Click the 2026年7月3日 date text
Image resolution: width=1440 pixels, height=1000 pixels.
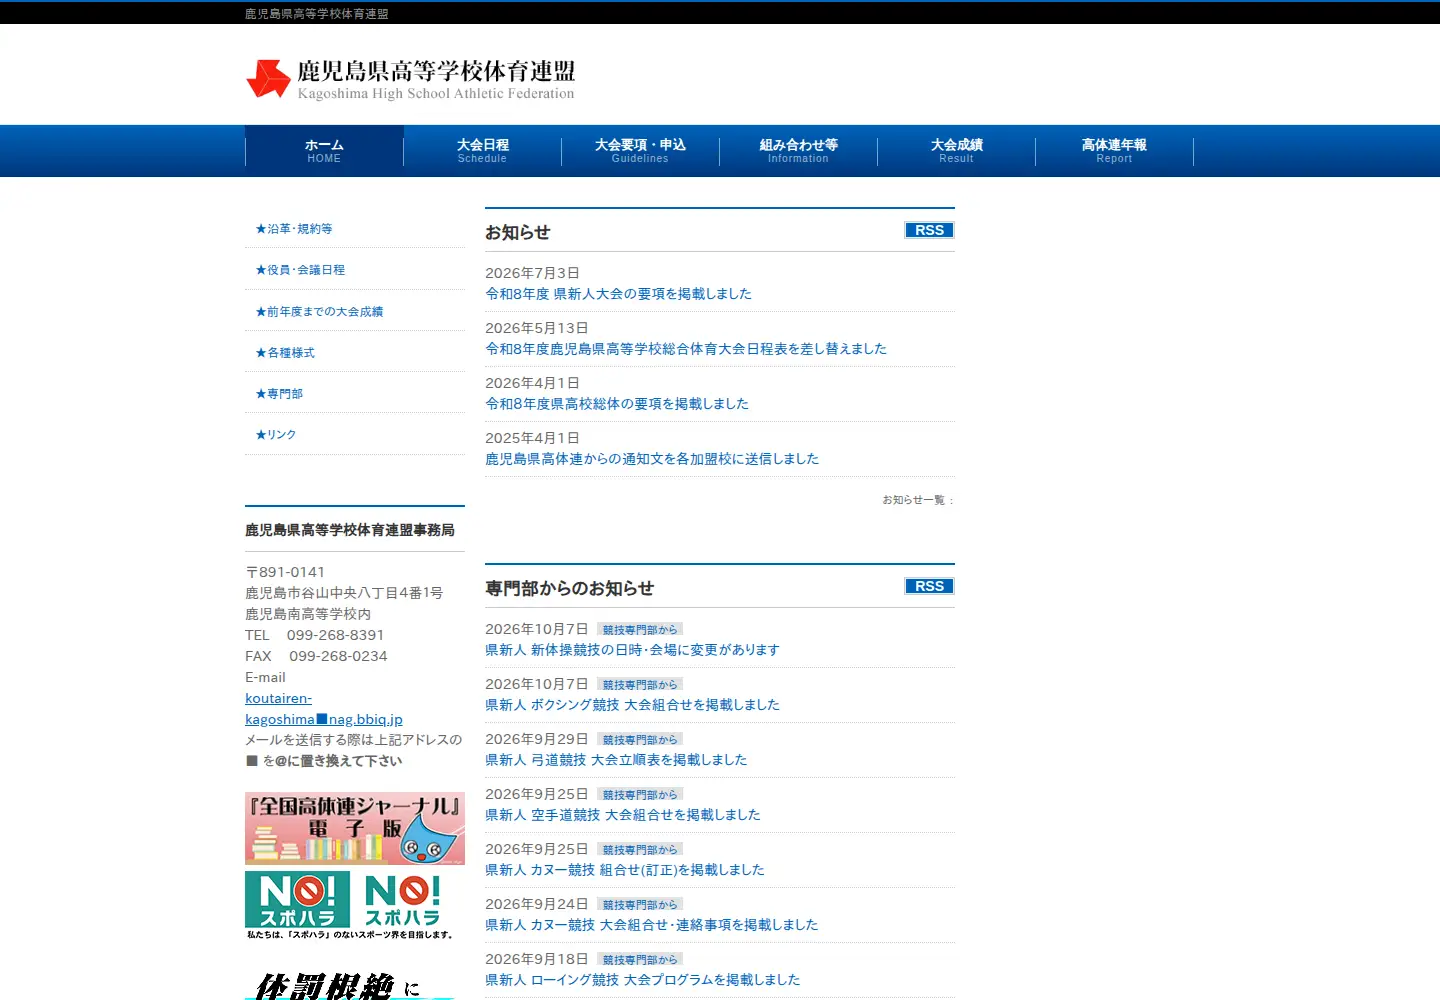[x=532, y=273]
